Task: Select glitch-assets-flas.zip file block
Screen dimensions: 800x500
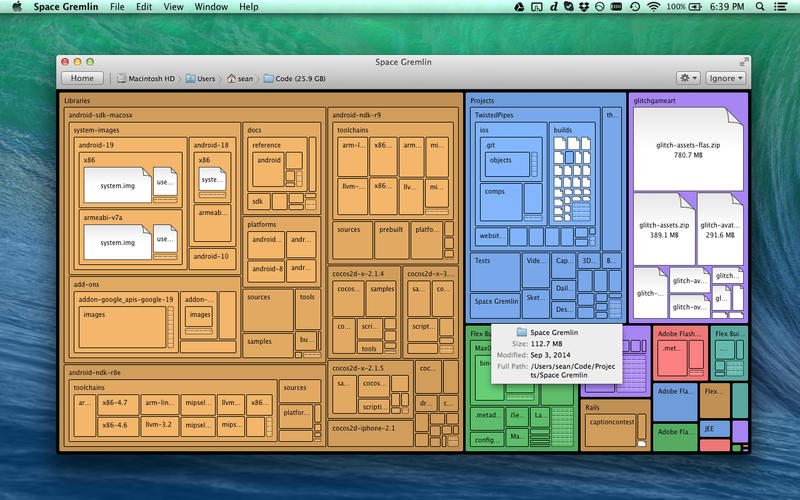Action: tap(687, 148)
